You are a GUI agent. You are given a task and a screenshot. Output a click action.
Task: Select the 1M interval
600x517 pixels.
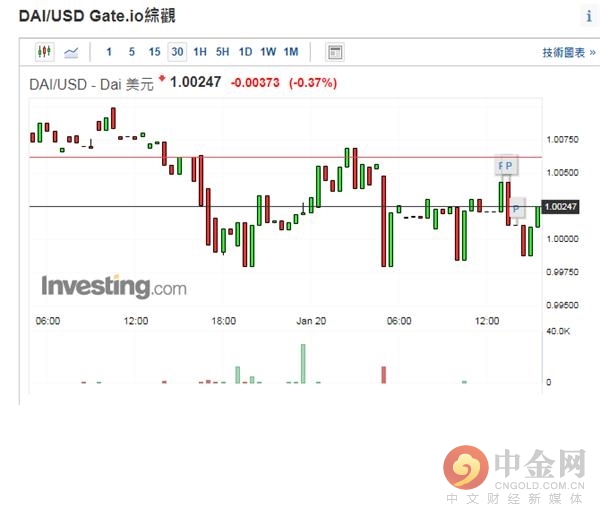click(x=291, y=52)
